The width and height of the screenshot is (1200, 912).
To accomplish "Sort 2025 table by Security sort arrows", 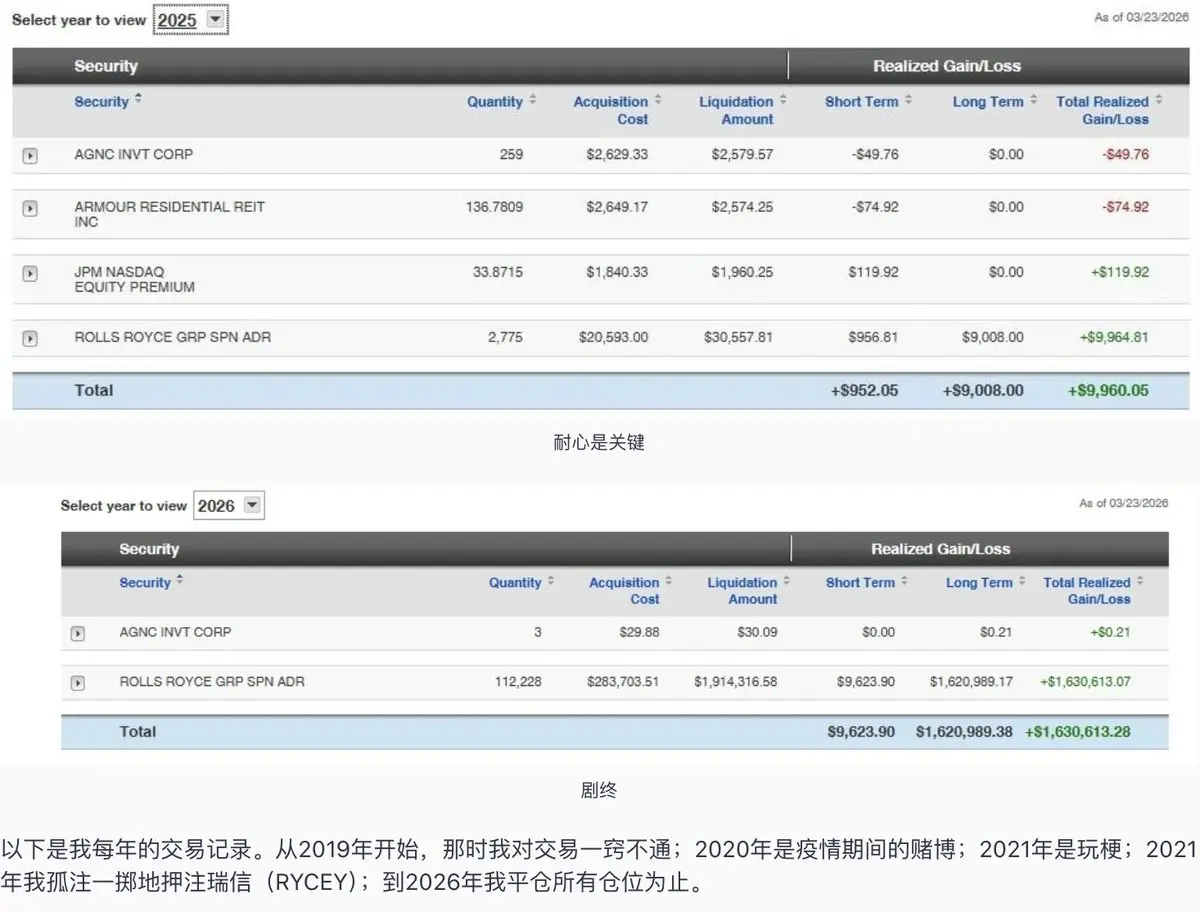I will tap(138, 99).
